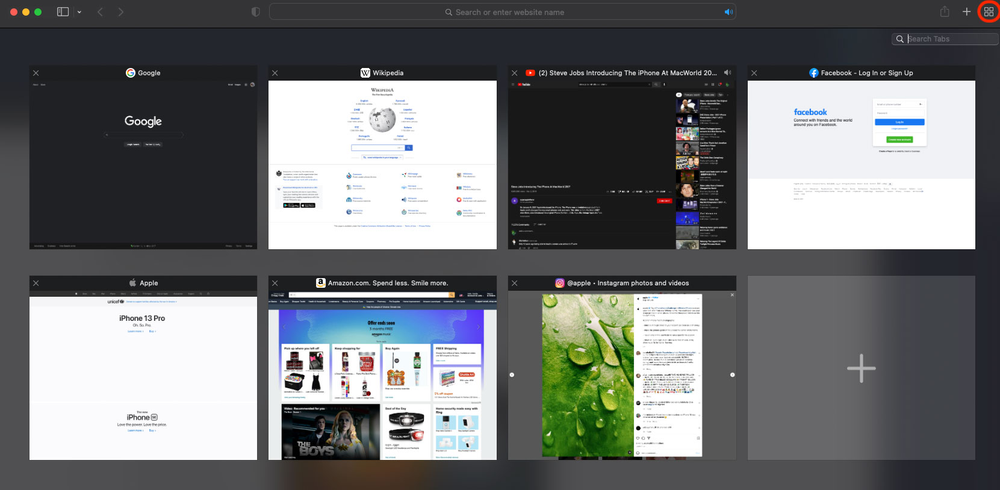Mute the YouTube tab speaker icon
This screenshot has height=490, width=1000.
pyautogui.click(x=727, y=73)
